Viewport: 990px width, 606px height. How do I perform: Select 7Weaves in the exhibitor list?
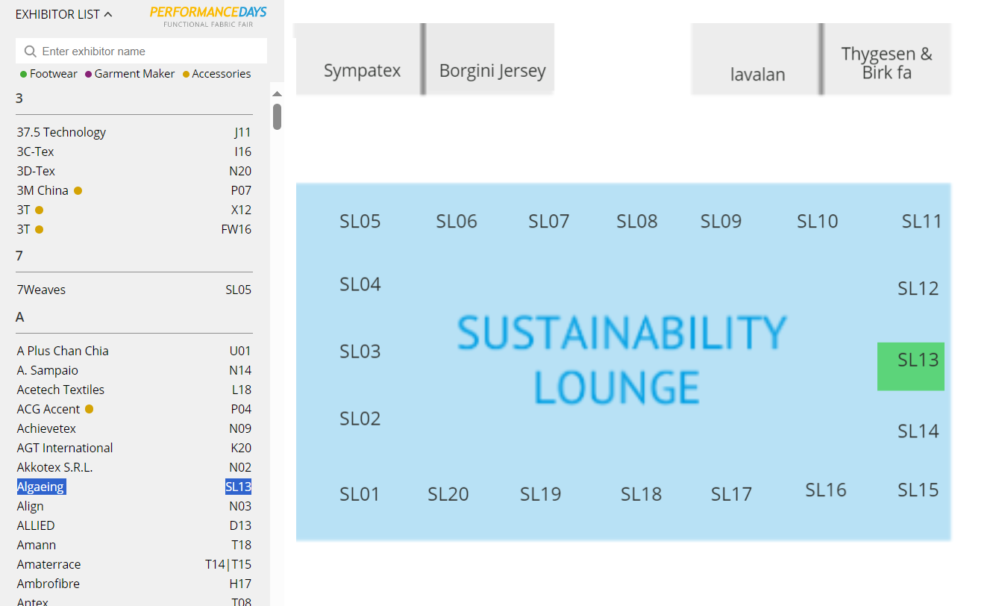tap(41, 290)
